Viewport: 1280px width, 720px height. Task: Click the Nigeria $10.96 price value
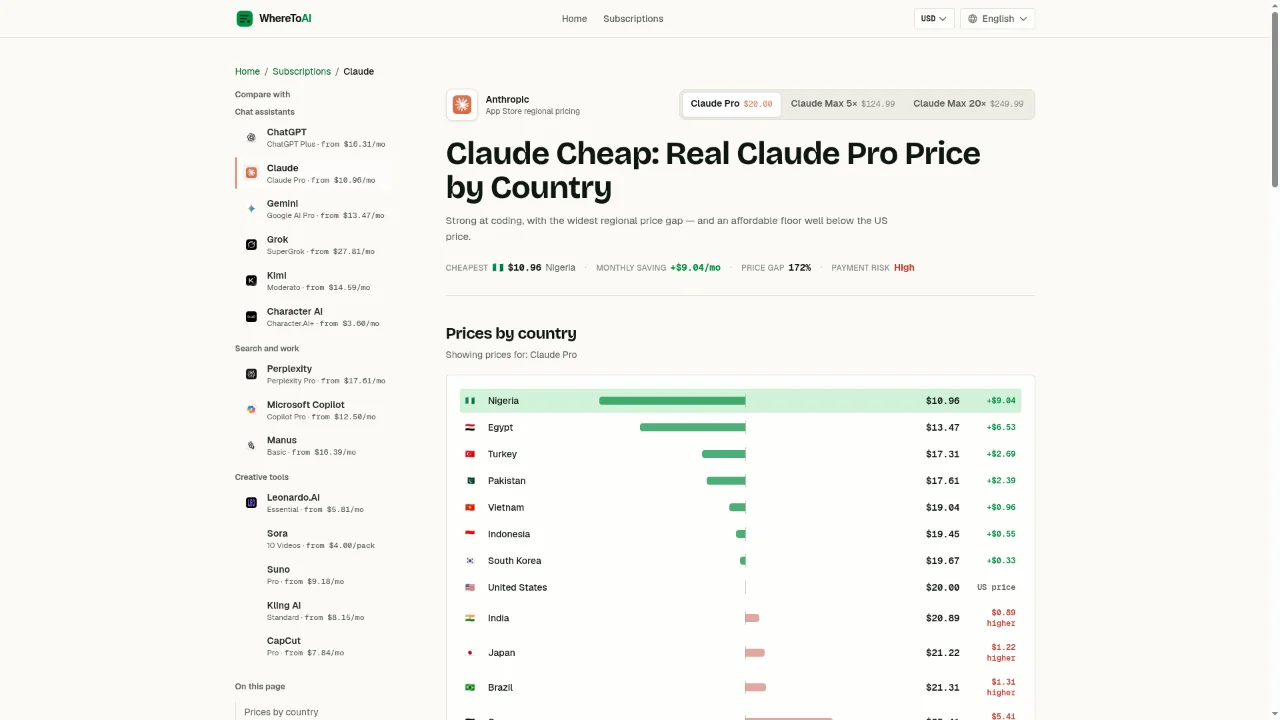tap(942, 401)
